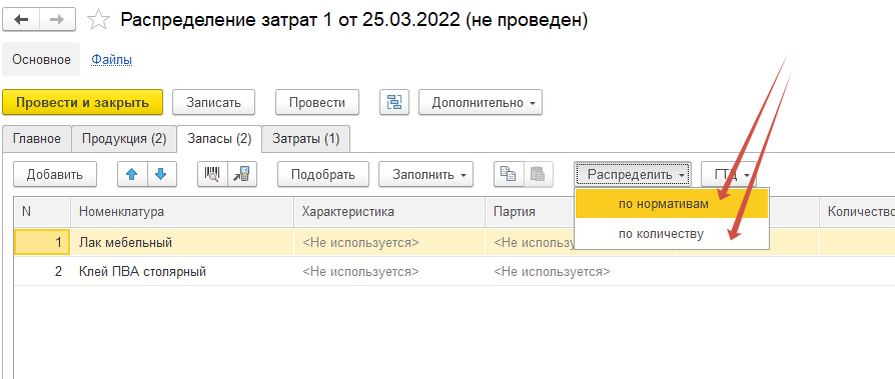The width and height of the screenshot is (895, 379).
Task: Select "Клей ПВА столярный" cell
Action: click(x=182, y=272)
